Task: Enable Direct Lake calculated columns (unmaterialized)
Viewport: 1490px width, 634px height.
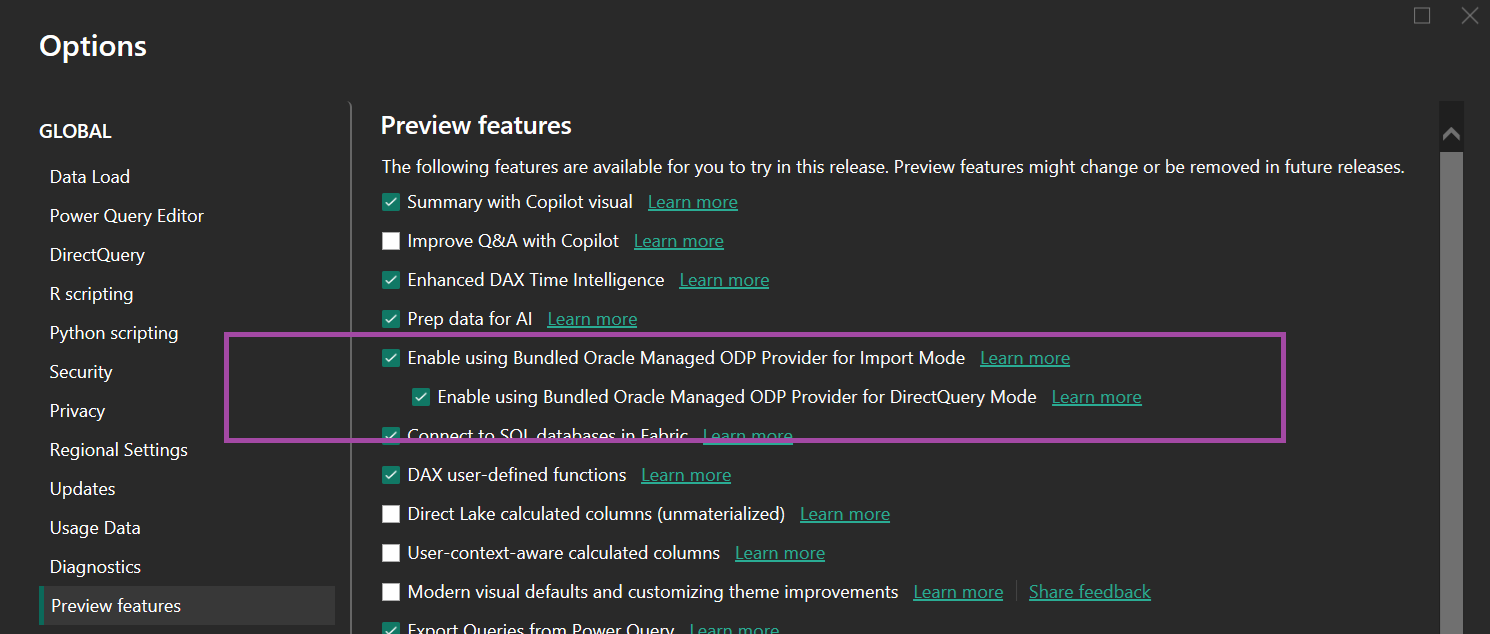Action: coord(391,514)
